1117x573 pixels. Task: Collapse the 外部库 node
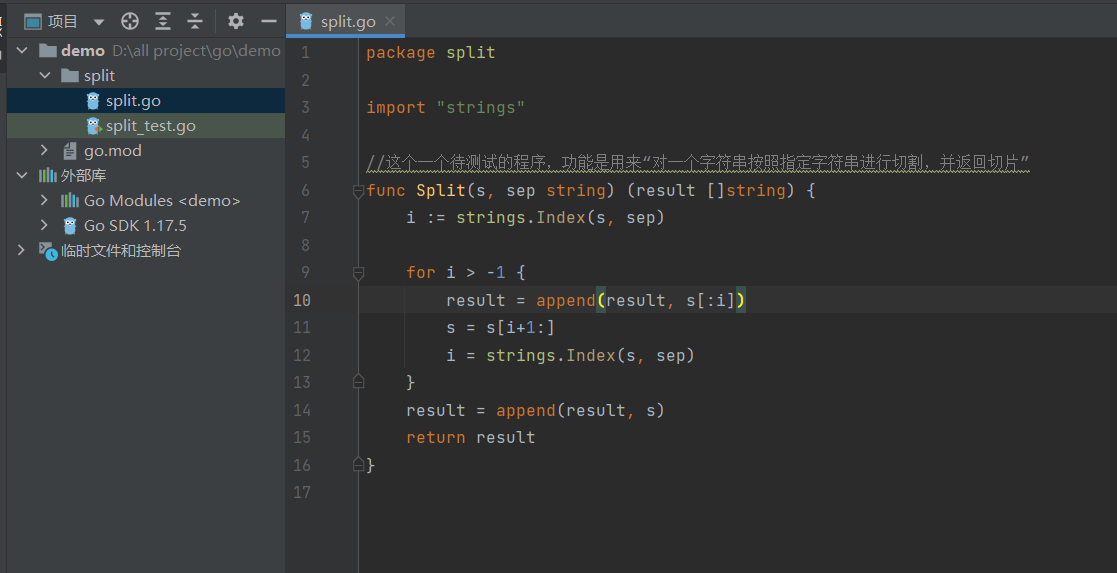22,175
